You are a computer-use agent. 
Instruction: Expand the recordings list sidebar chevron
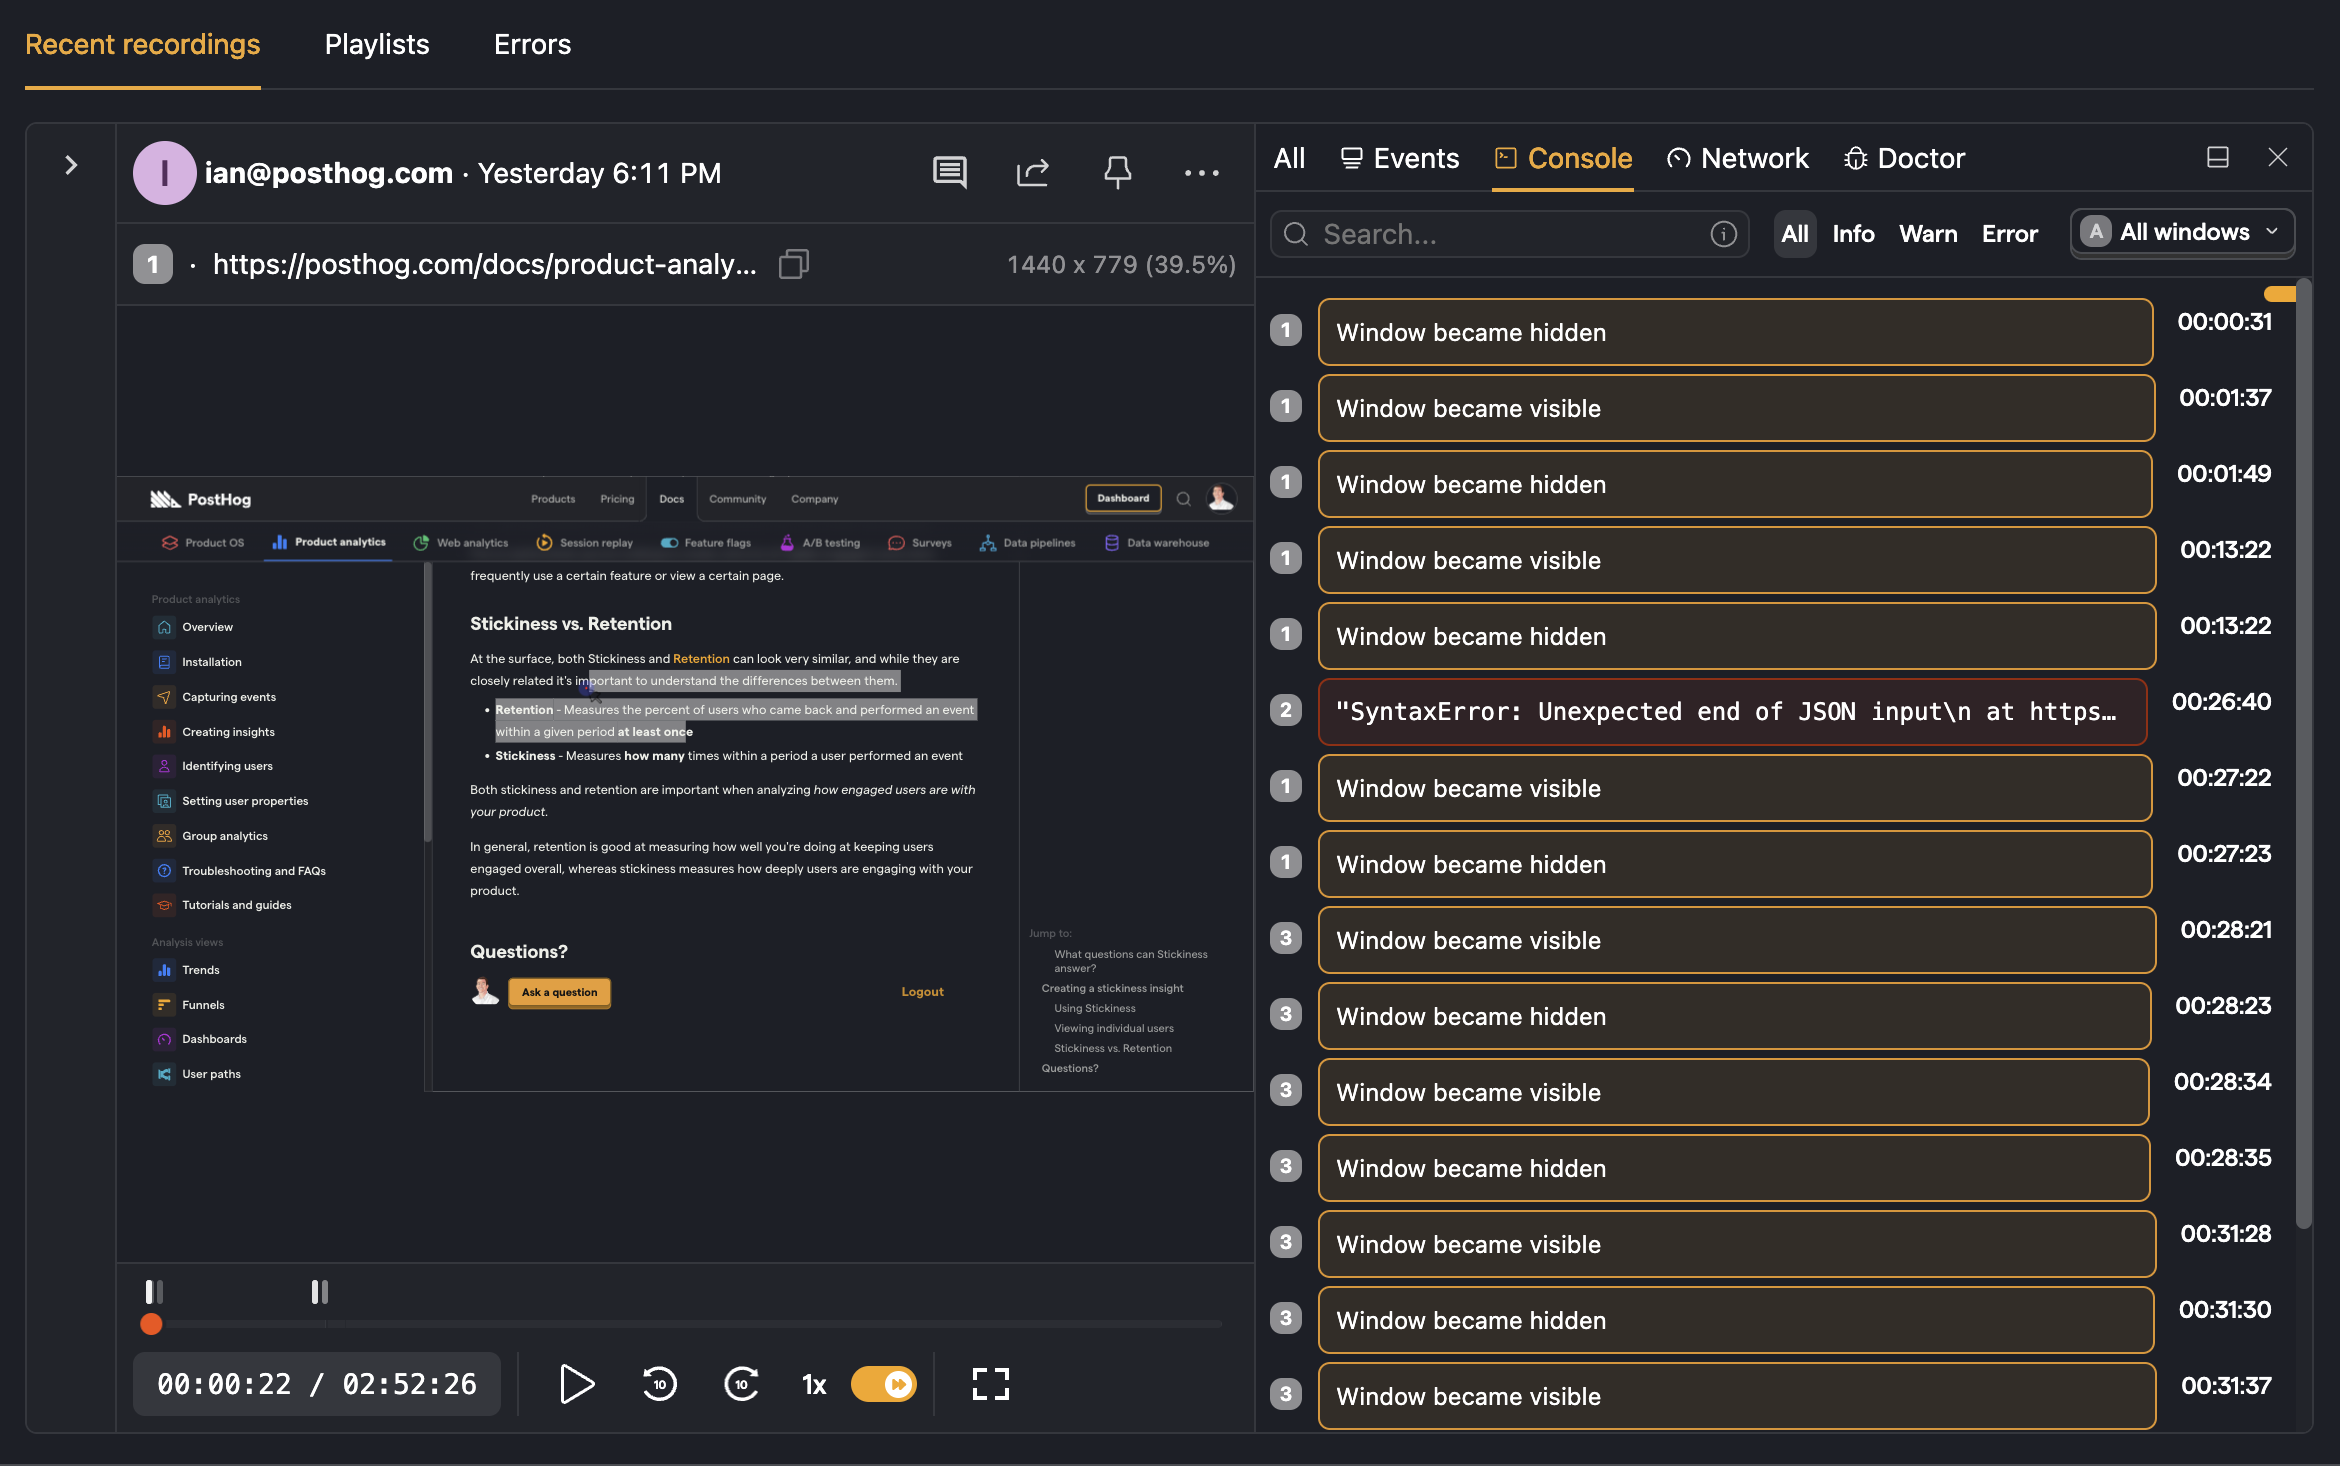point(71,165)
